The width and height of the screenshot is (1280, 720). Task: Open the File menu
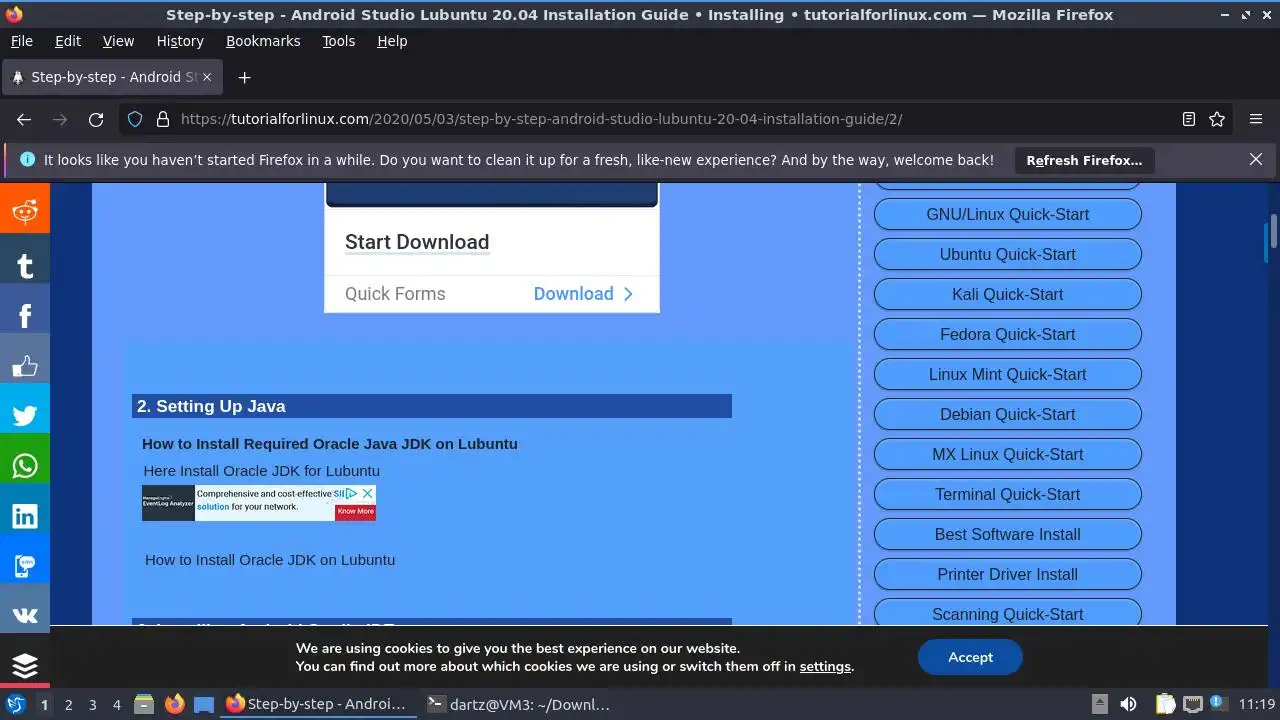coord(21,41)
